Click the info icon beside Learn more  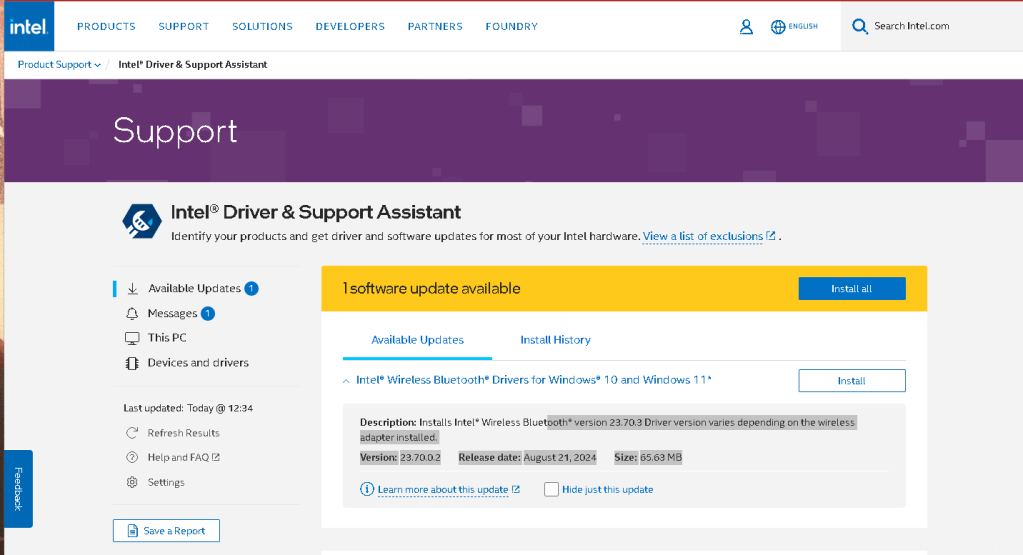click(x=367, y=489)
